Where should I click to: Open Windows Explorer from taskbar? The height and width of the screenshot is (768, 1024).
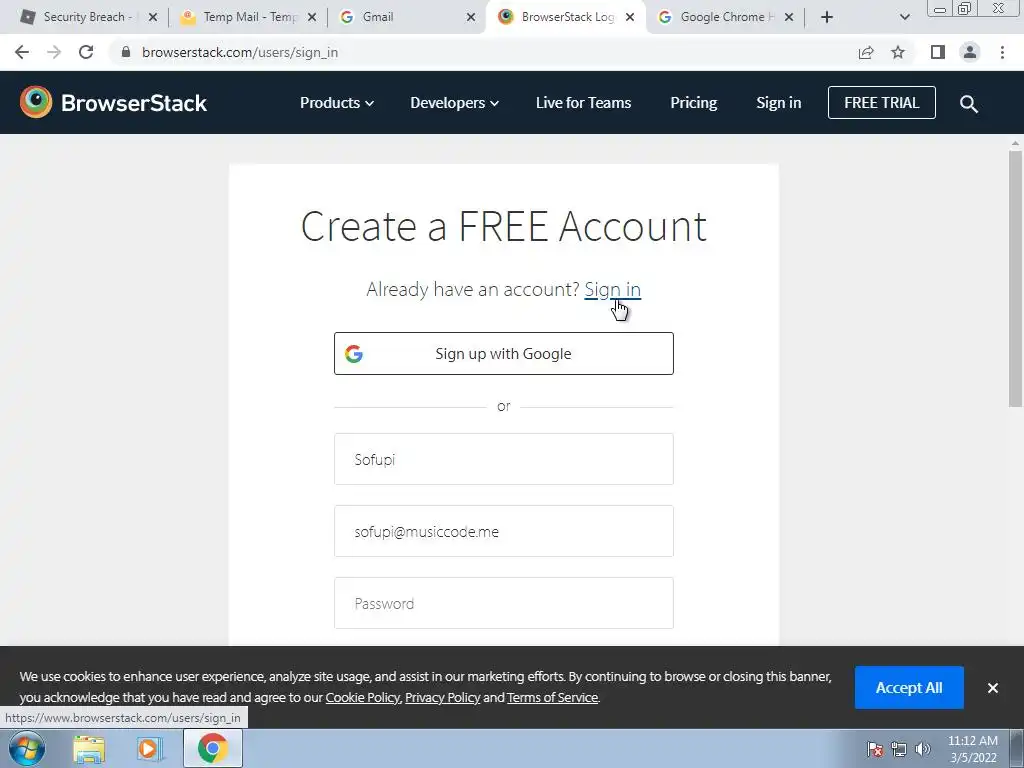[x=89, y=749]
